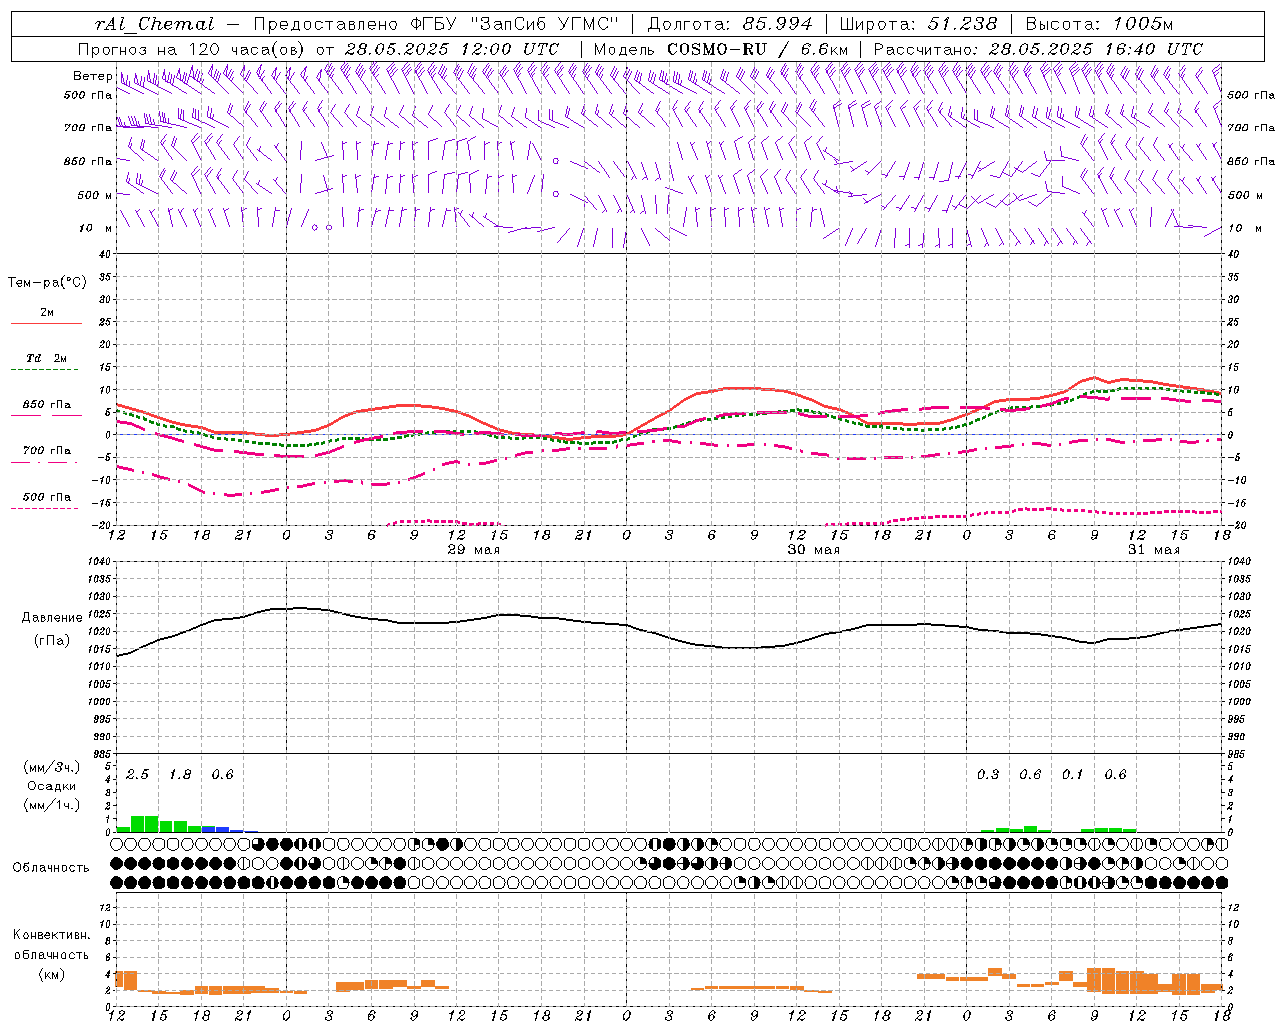
Task: Click the Конвективн. convective cloud label
Action: (51, 935)
